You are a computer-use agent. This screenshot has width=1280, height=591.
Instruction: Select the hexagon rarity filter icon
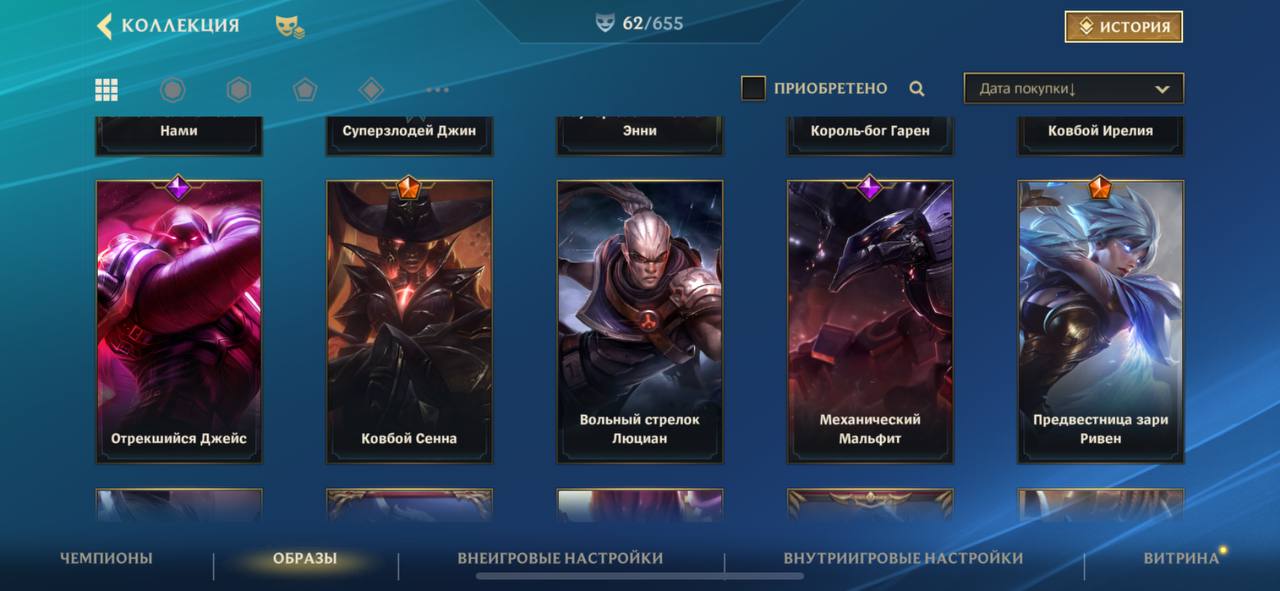[x=238, y=90]
